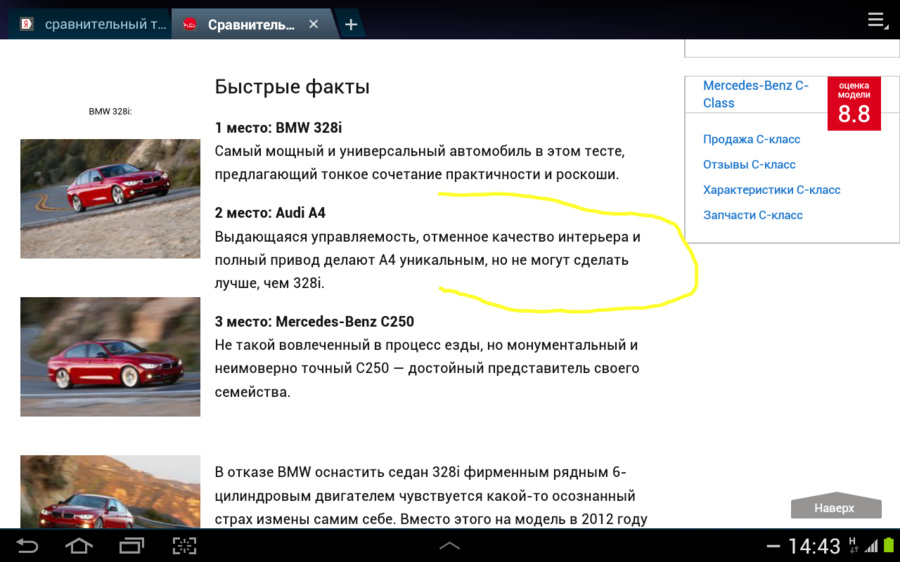
Task: Click '2 место: Audi A4' heading
Action: pos(270,213)
